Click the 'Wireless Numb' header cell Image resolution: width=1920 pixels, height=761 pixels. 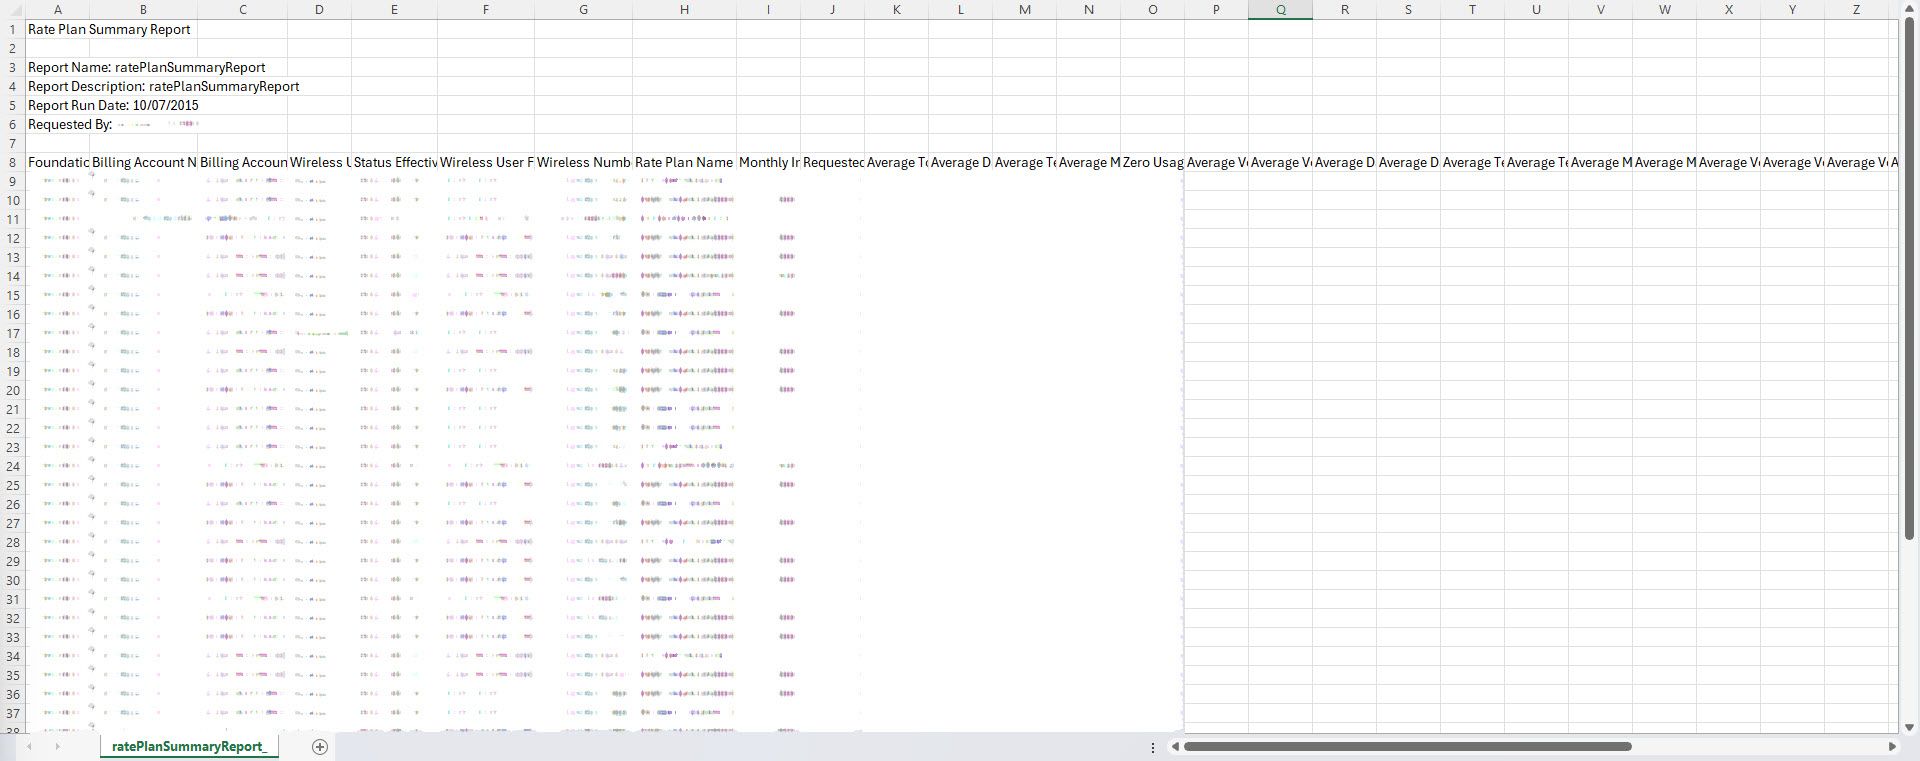(583, 163)
